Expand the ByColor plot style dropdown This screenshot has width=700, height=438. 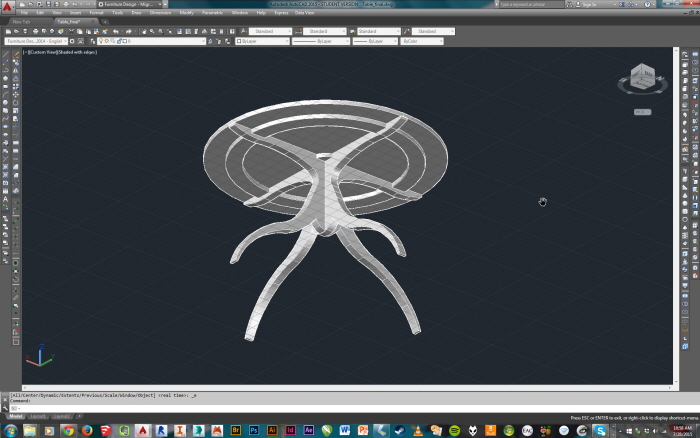click(422, 41)
